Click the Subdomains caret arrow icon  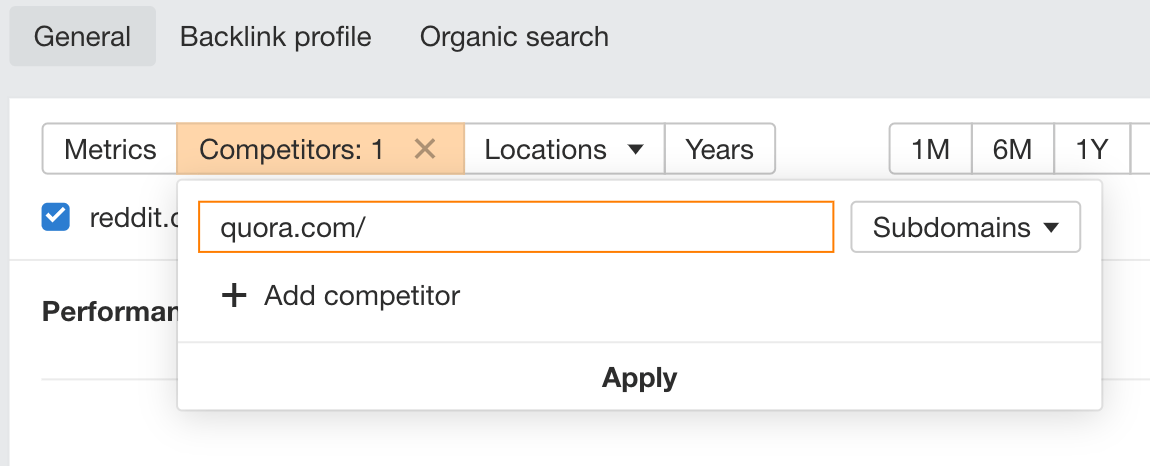tap(1051, 228)
